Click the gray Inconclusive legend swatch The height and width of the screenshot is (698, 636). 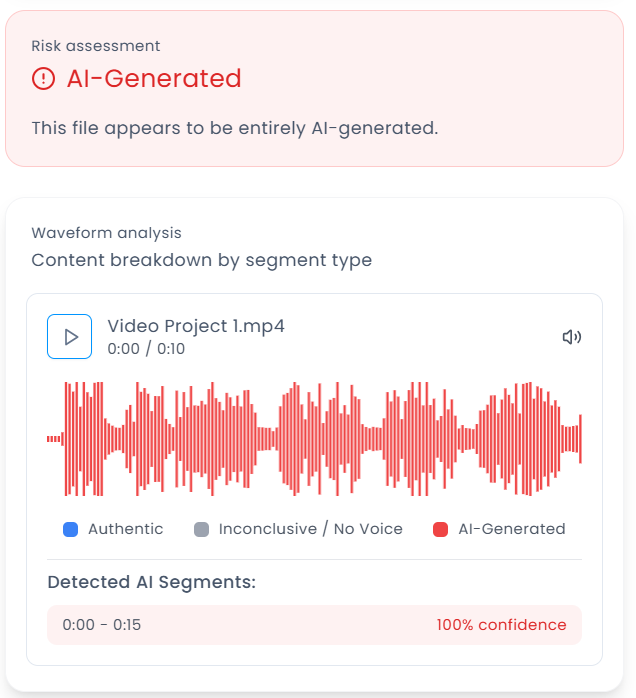[x=201, y=530]
